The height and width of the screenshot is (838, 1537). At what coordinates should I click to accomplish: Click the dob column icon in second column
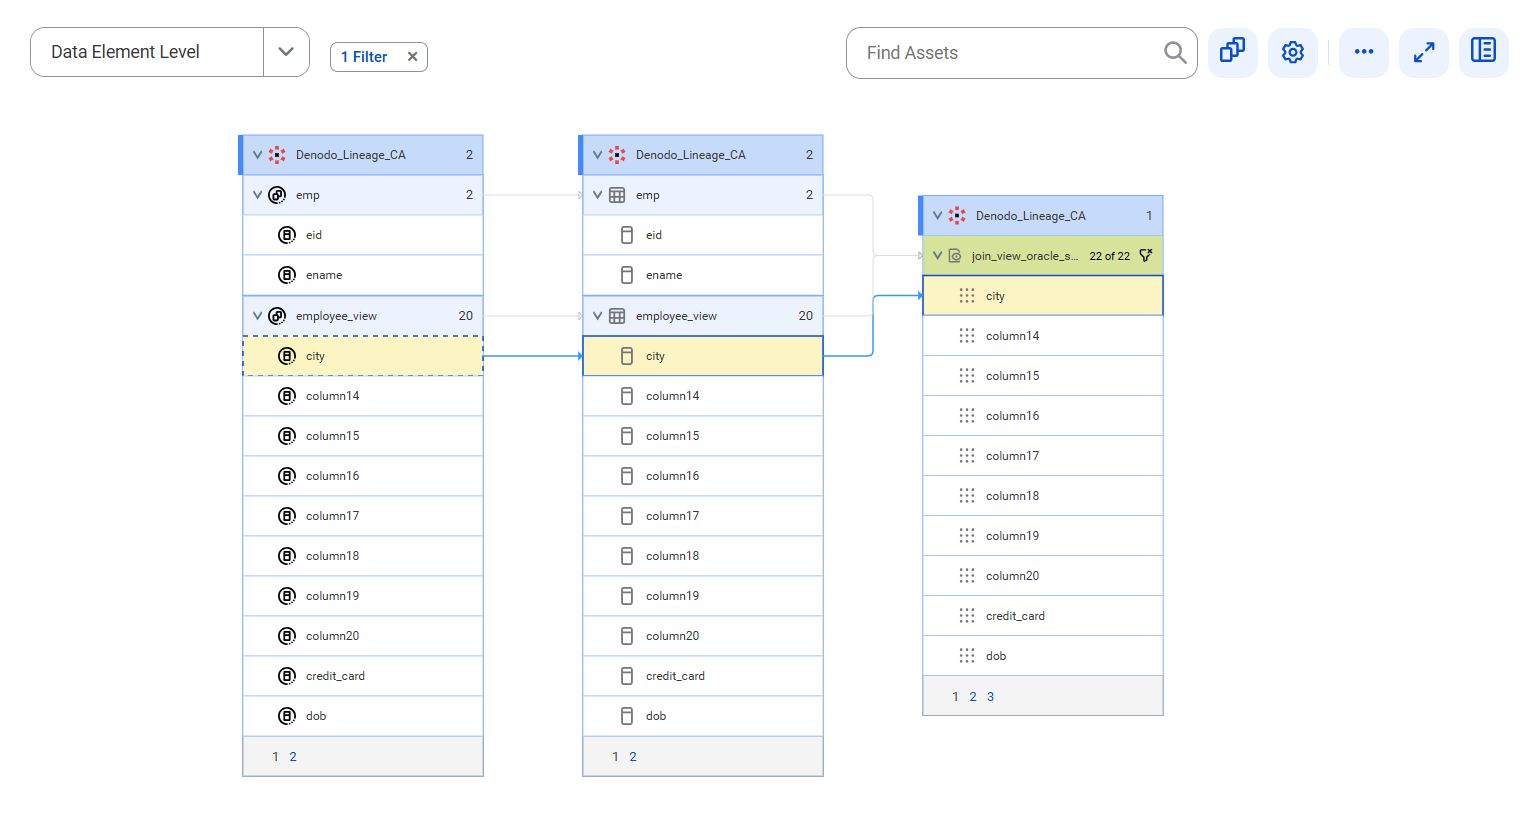point(627,716)
